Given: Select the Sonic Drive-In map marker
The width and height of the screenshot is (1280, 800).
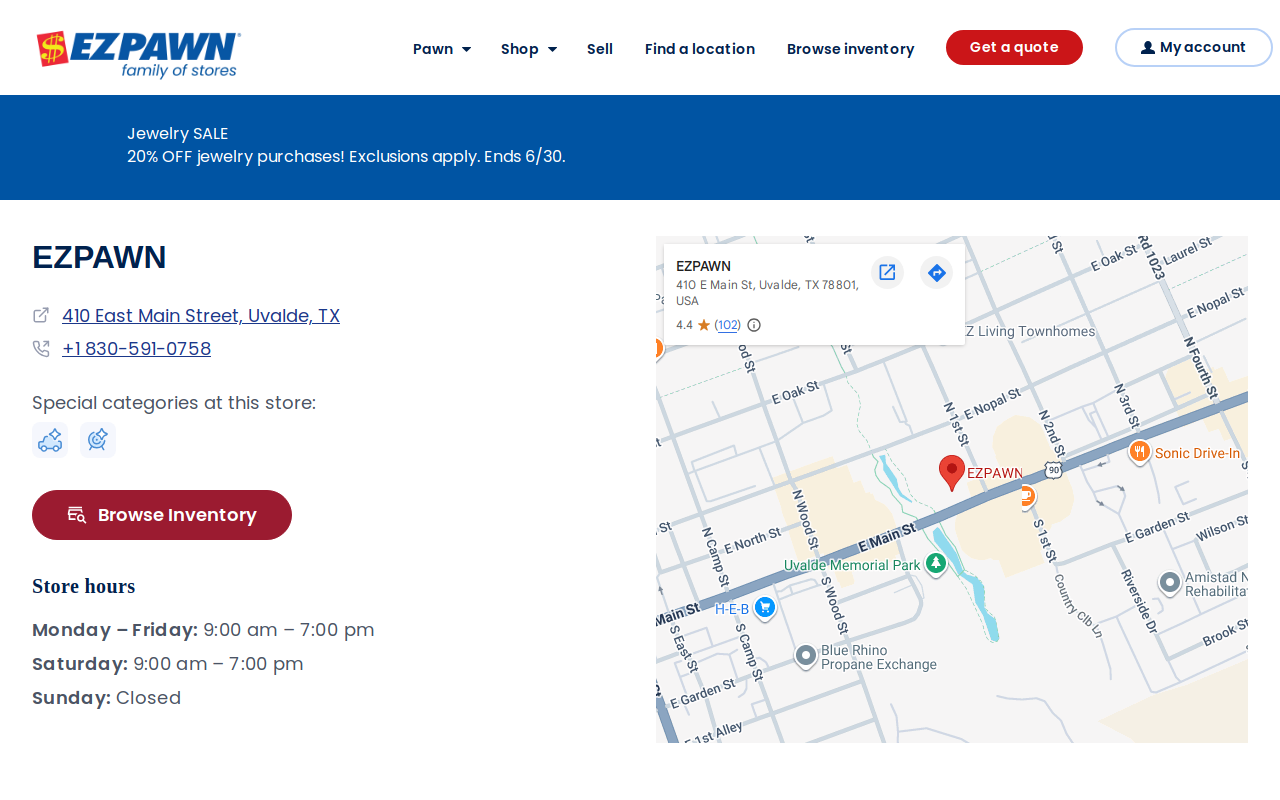Looking at the screenshot, I should 1139,452.
